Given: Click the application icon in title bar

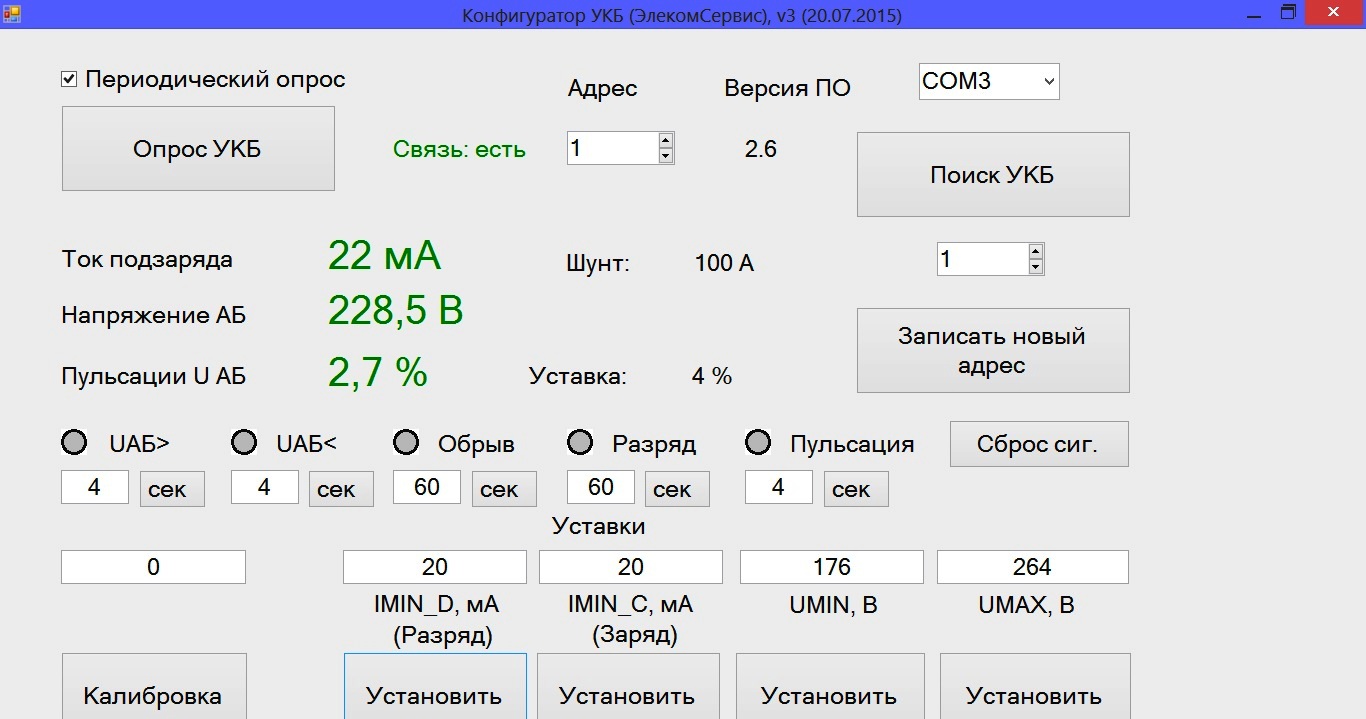Looking at the screenshot, I should point(12,13).
